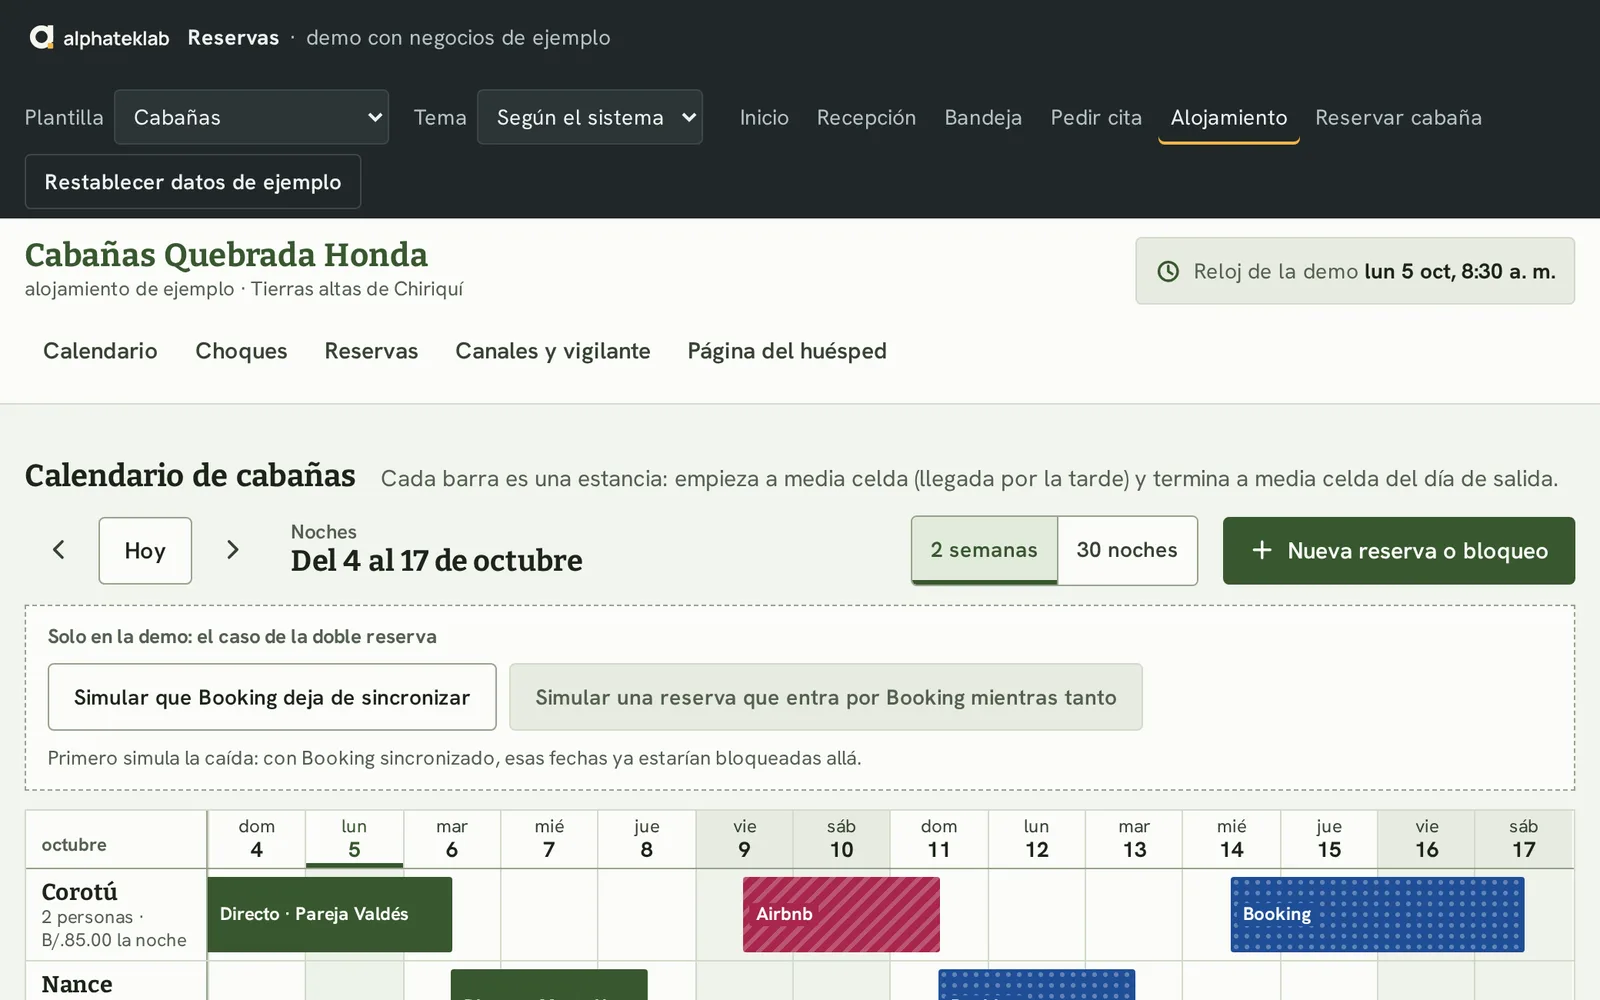
Task: Open Canales y vigilante tab
Action: pos(553,351)
